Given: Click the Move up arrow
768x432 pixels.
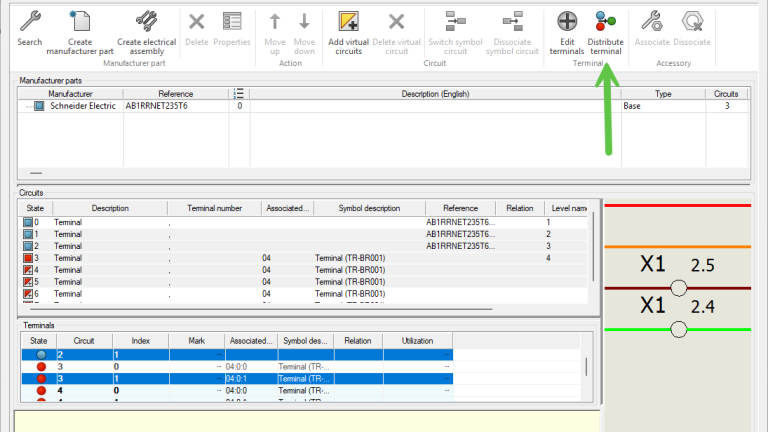Looking at the screenshot, I should (x=275, y=22).
